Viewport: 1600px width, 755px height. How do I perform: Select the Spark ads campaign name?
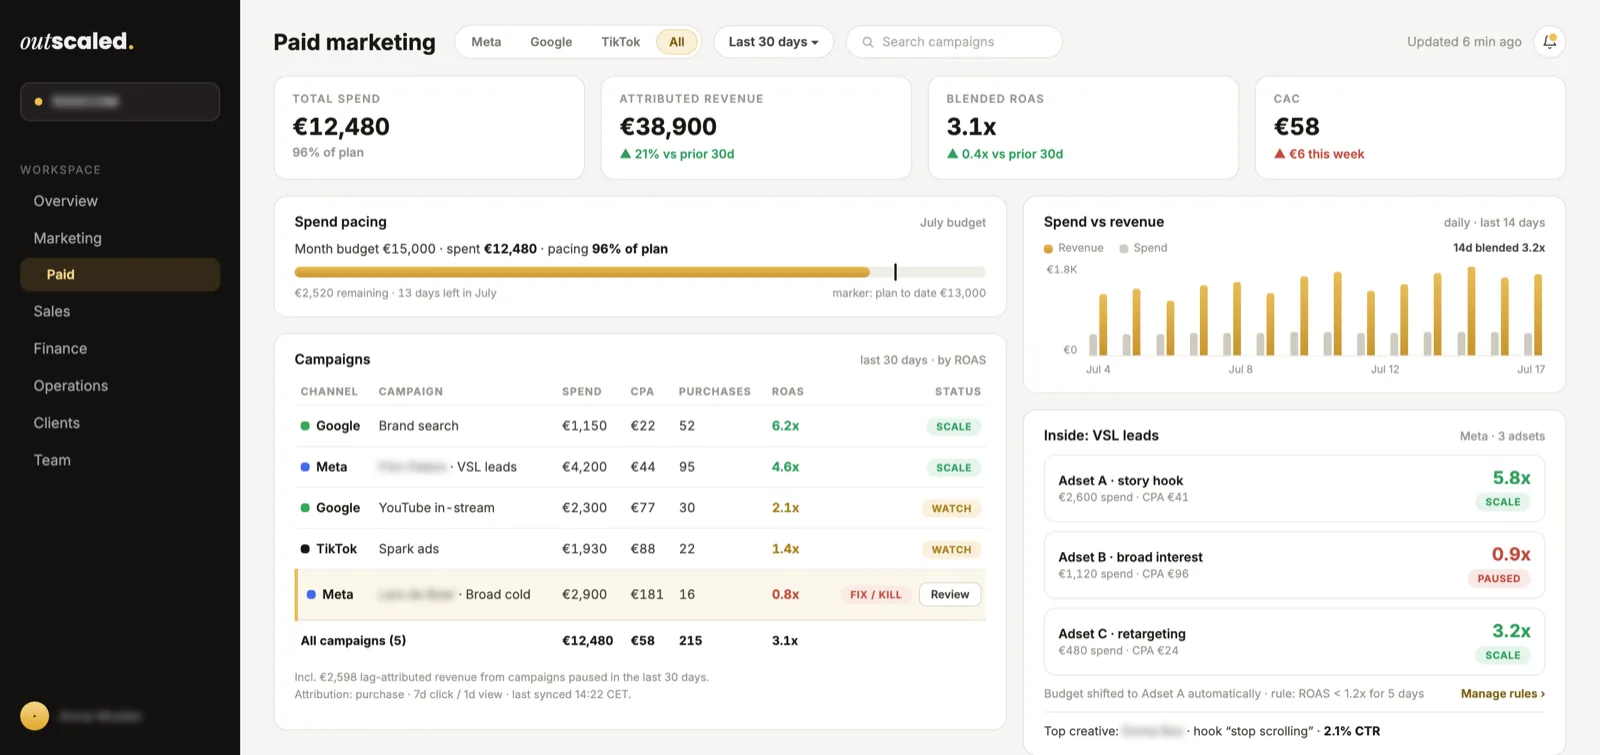point(409,549)
